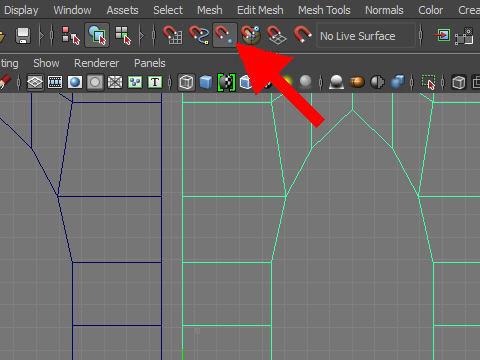
Task: Open the Show viewport menu
Action: click(46, 63)
